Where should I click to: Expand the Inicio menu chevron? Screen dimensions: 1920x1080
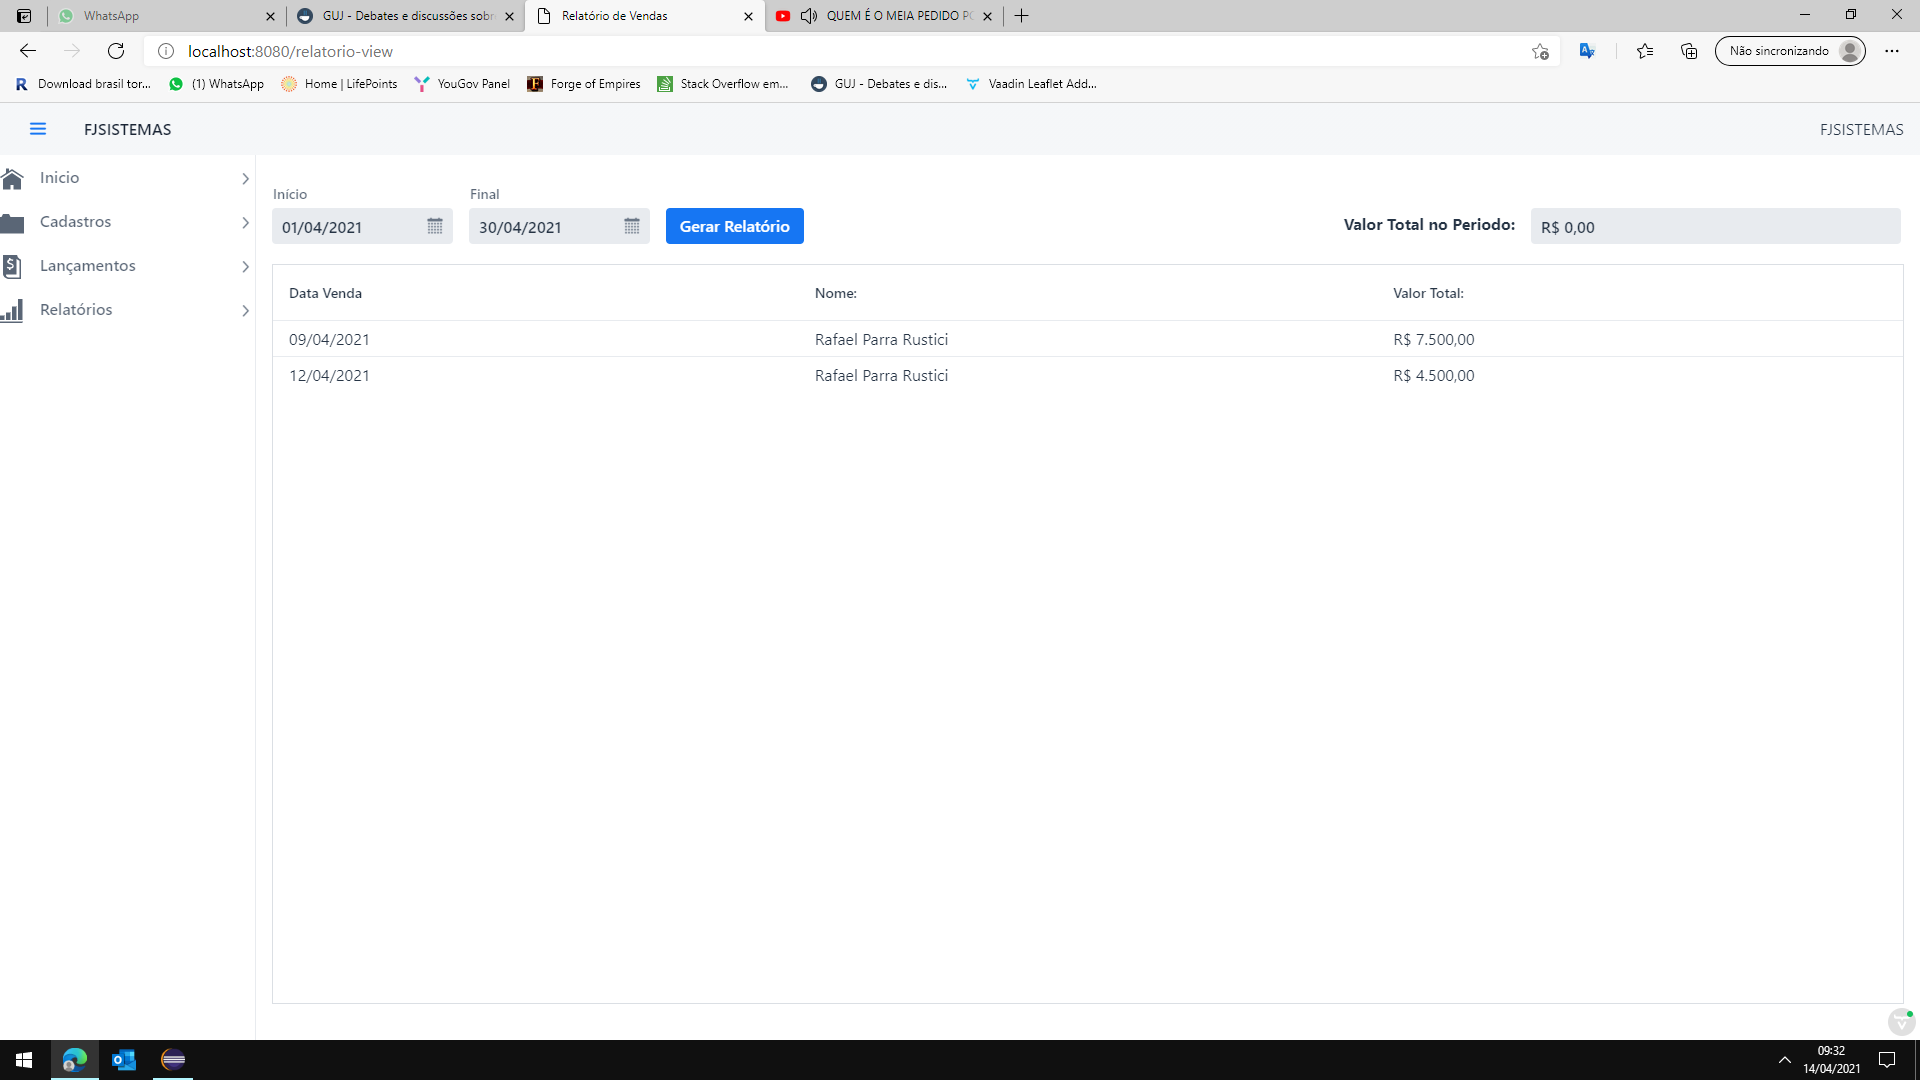point(245,179)
